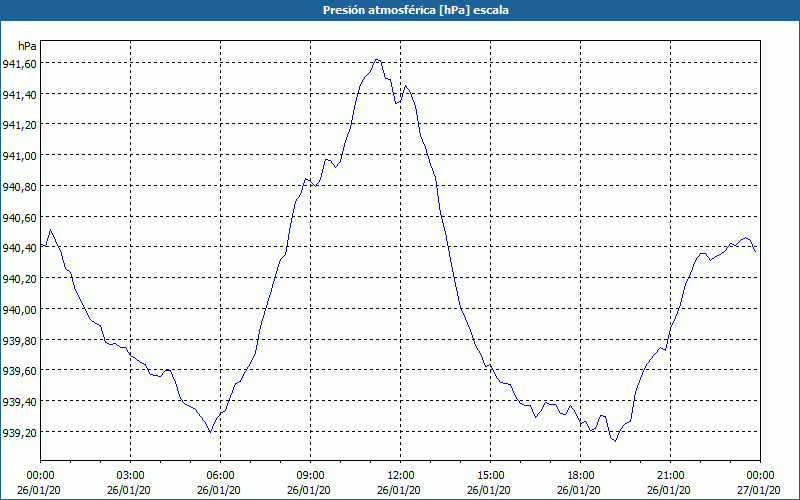Click the chart title 'Presión atmosférica [hPa] escala'

point(416,10)
